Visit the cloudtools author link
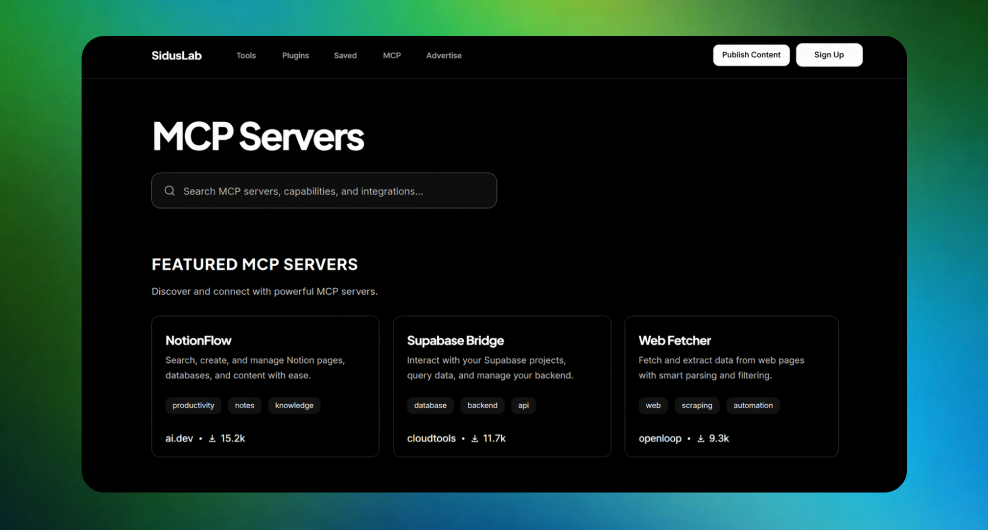 (x=431, y=439)
